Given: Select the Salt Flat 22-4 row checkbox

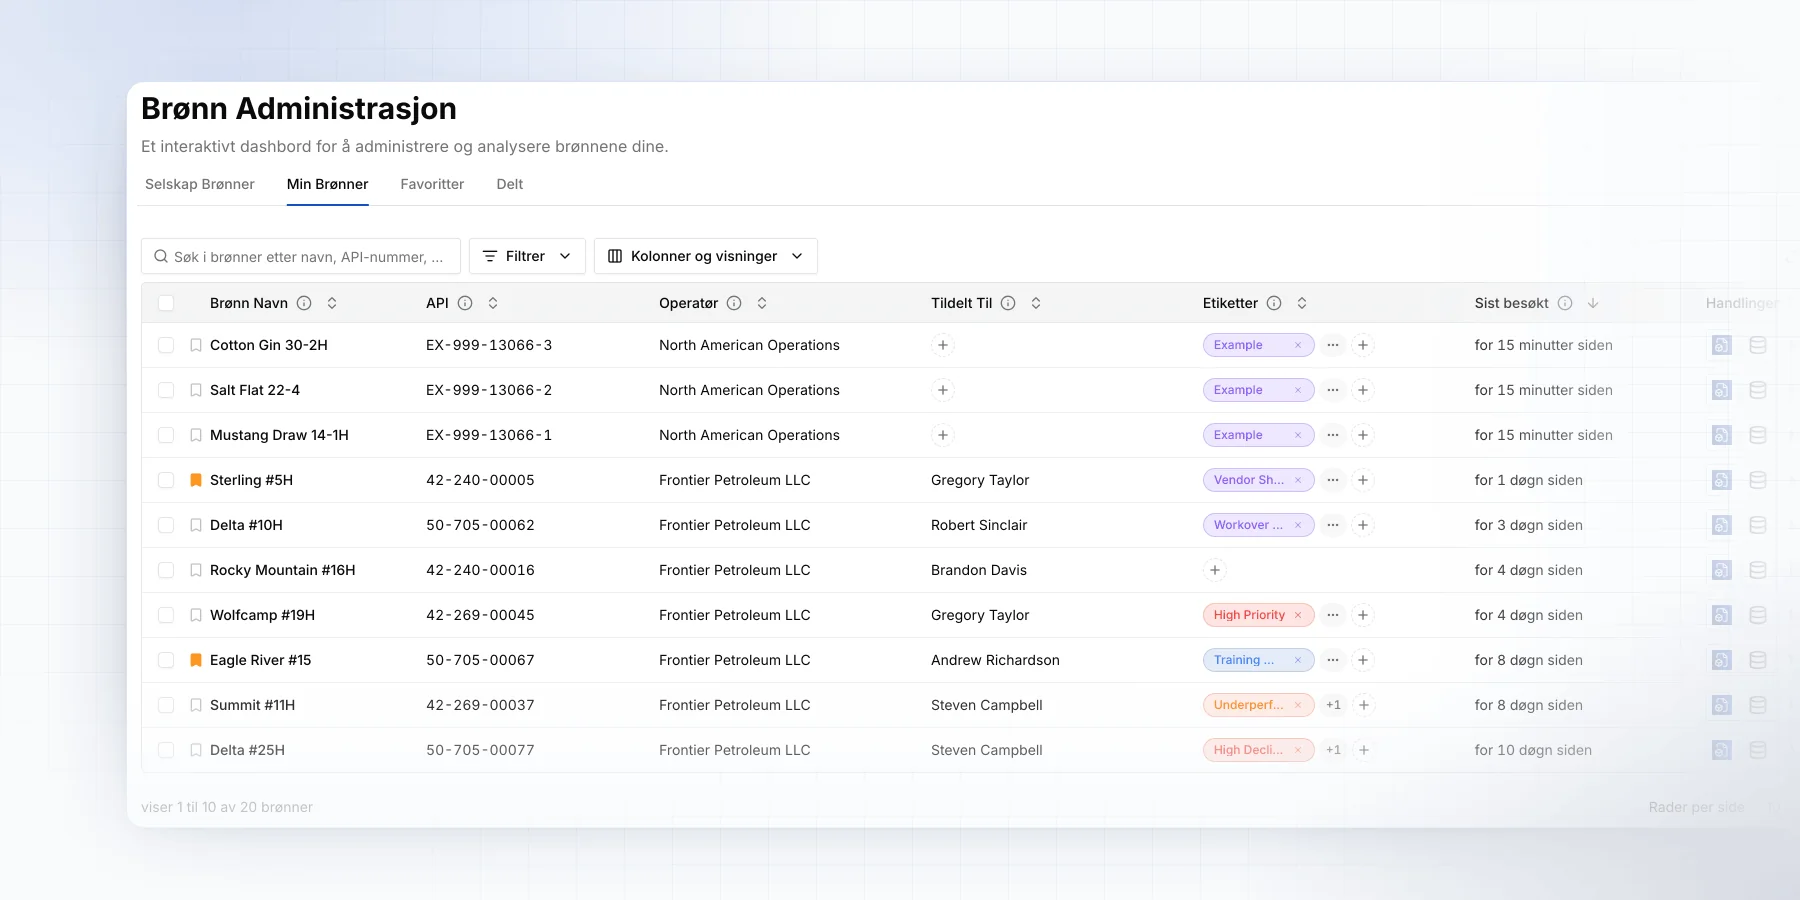Looking at the screenshot, I should pos(166,390).
